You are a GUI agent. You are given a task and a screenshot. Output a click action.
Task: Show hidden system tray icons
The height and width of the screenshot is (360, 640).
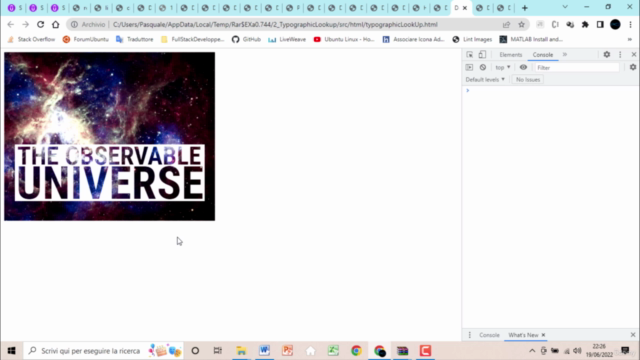pos(532,351)
